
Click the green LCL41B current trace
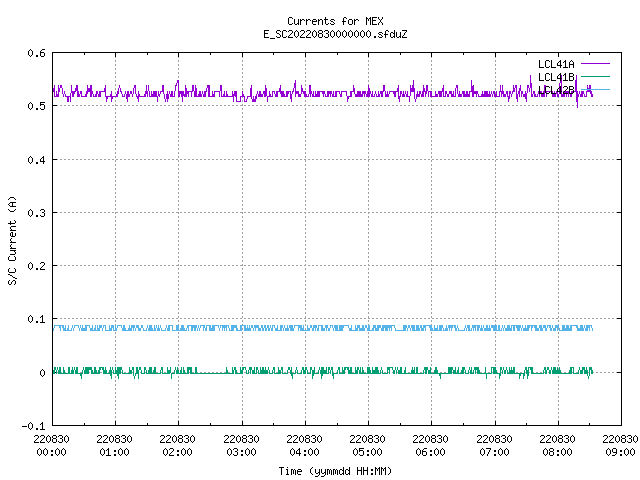[322, 371]
